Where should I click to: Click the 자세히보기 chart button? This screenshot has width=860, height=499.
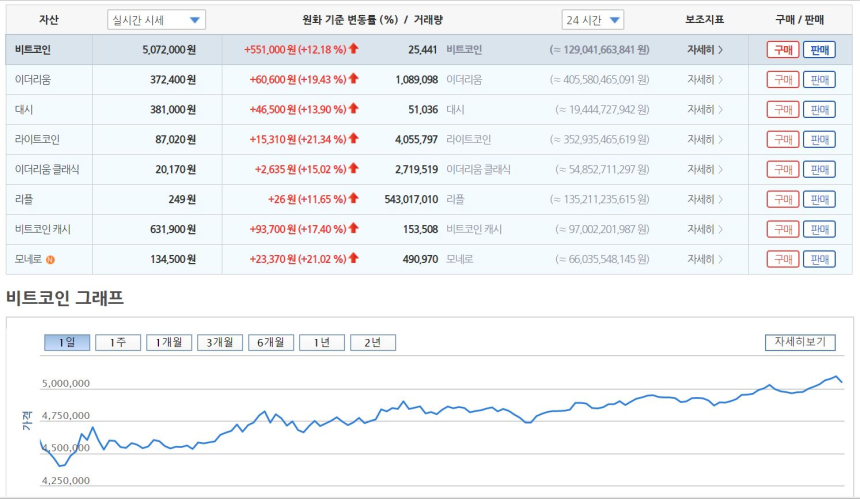coord(800,342)
